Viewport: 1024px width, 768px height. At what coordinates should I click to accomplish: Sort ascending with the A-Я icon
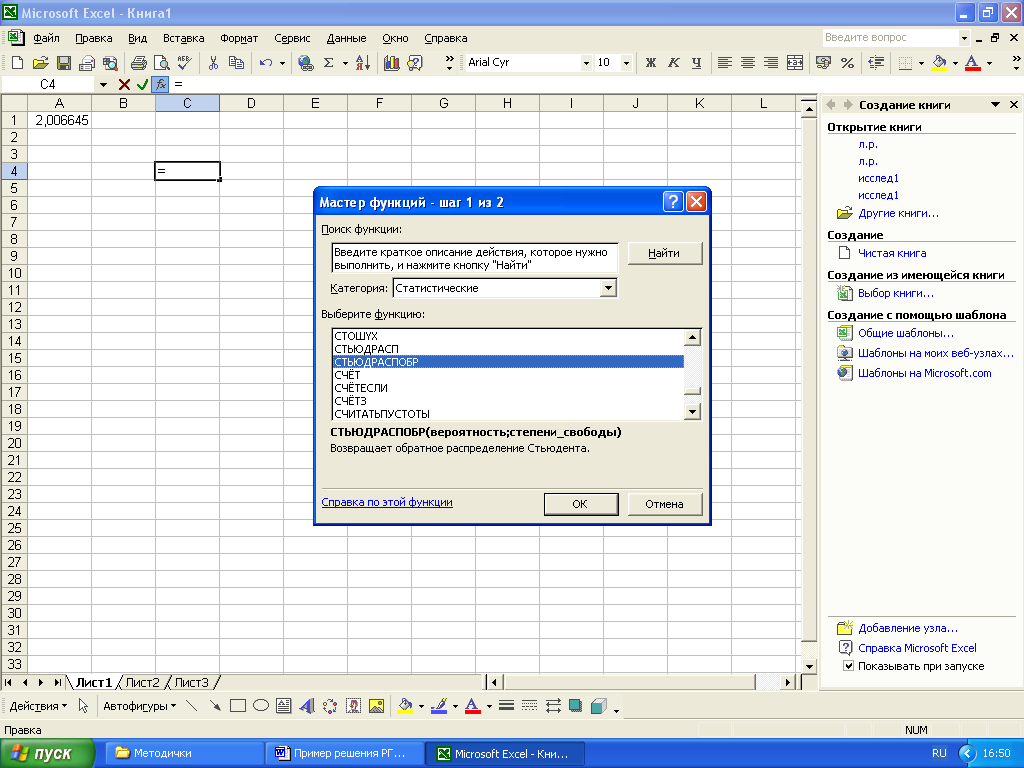coord(363,63)
